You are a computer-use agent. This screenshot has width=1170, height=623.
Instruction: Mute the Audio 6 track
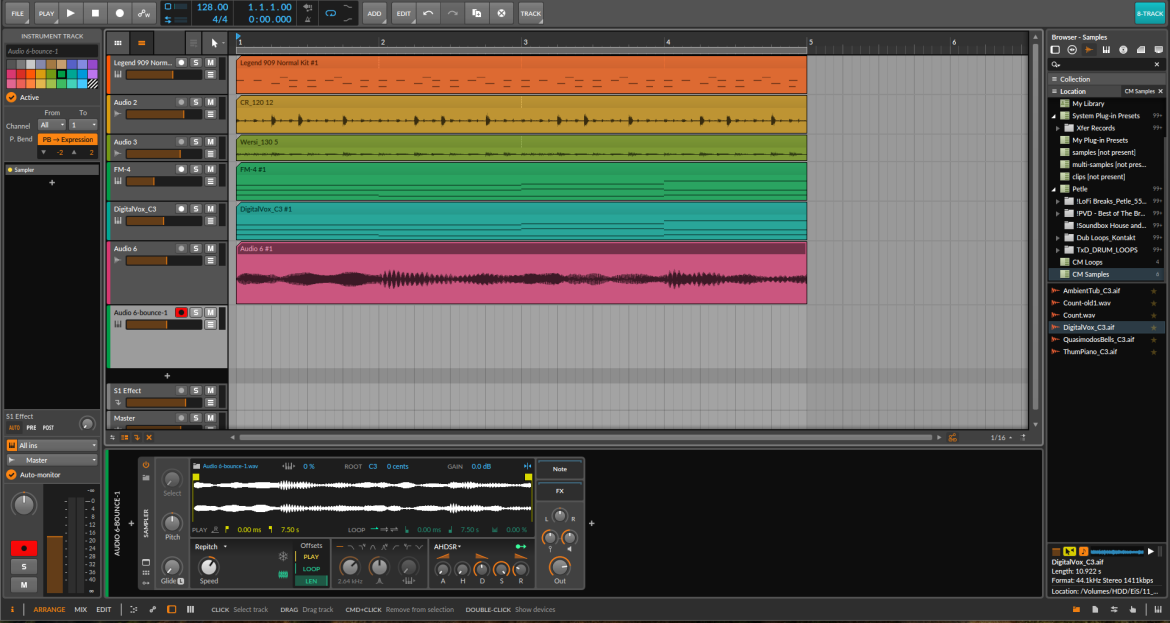[x=210, y=248]
